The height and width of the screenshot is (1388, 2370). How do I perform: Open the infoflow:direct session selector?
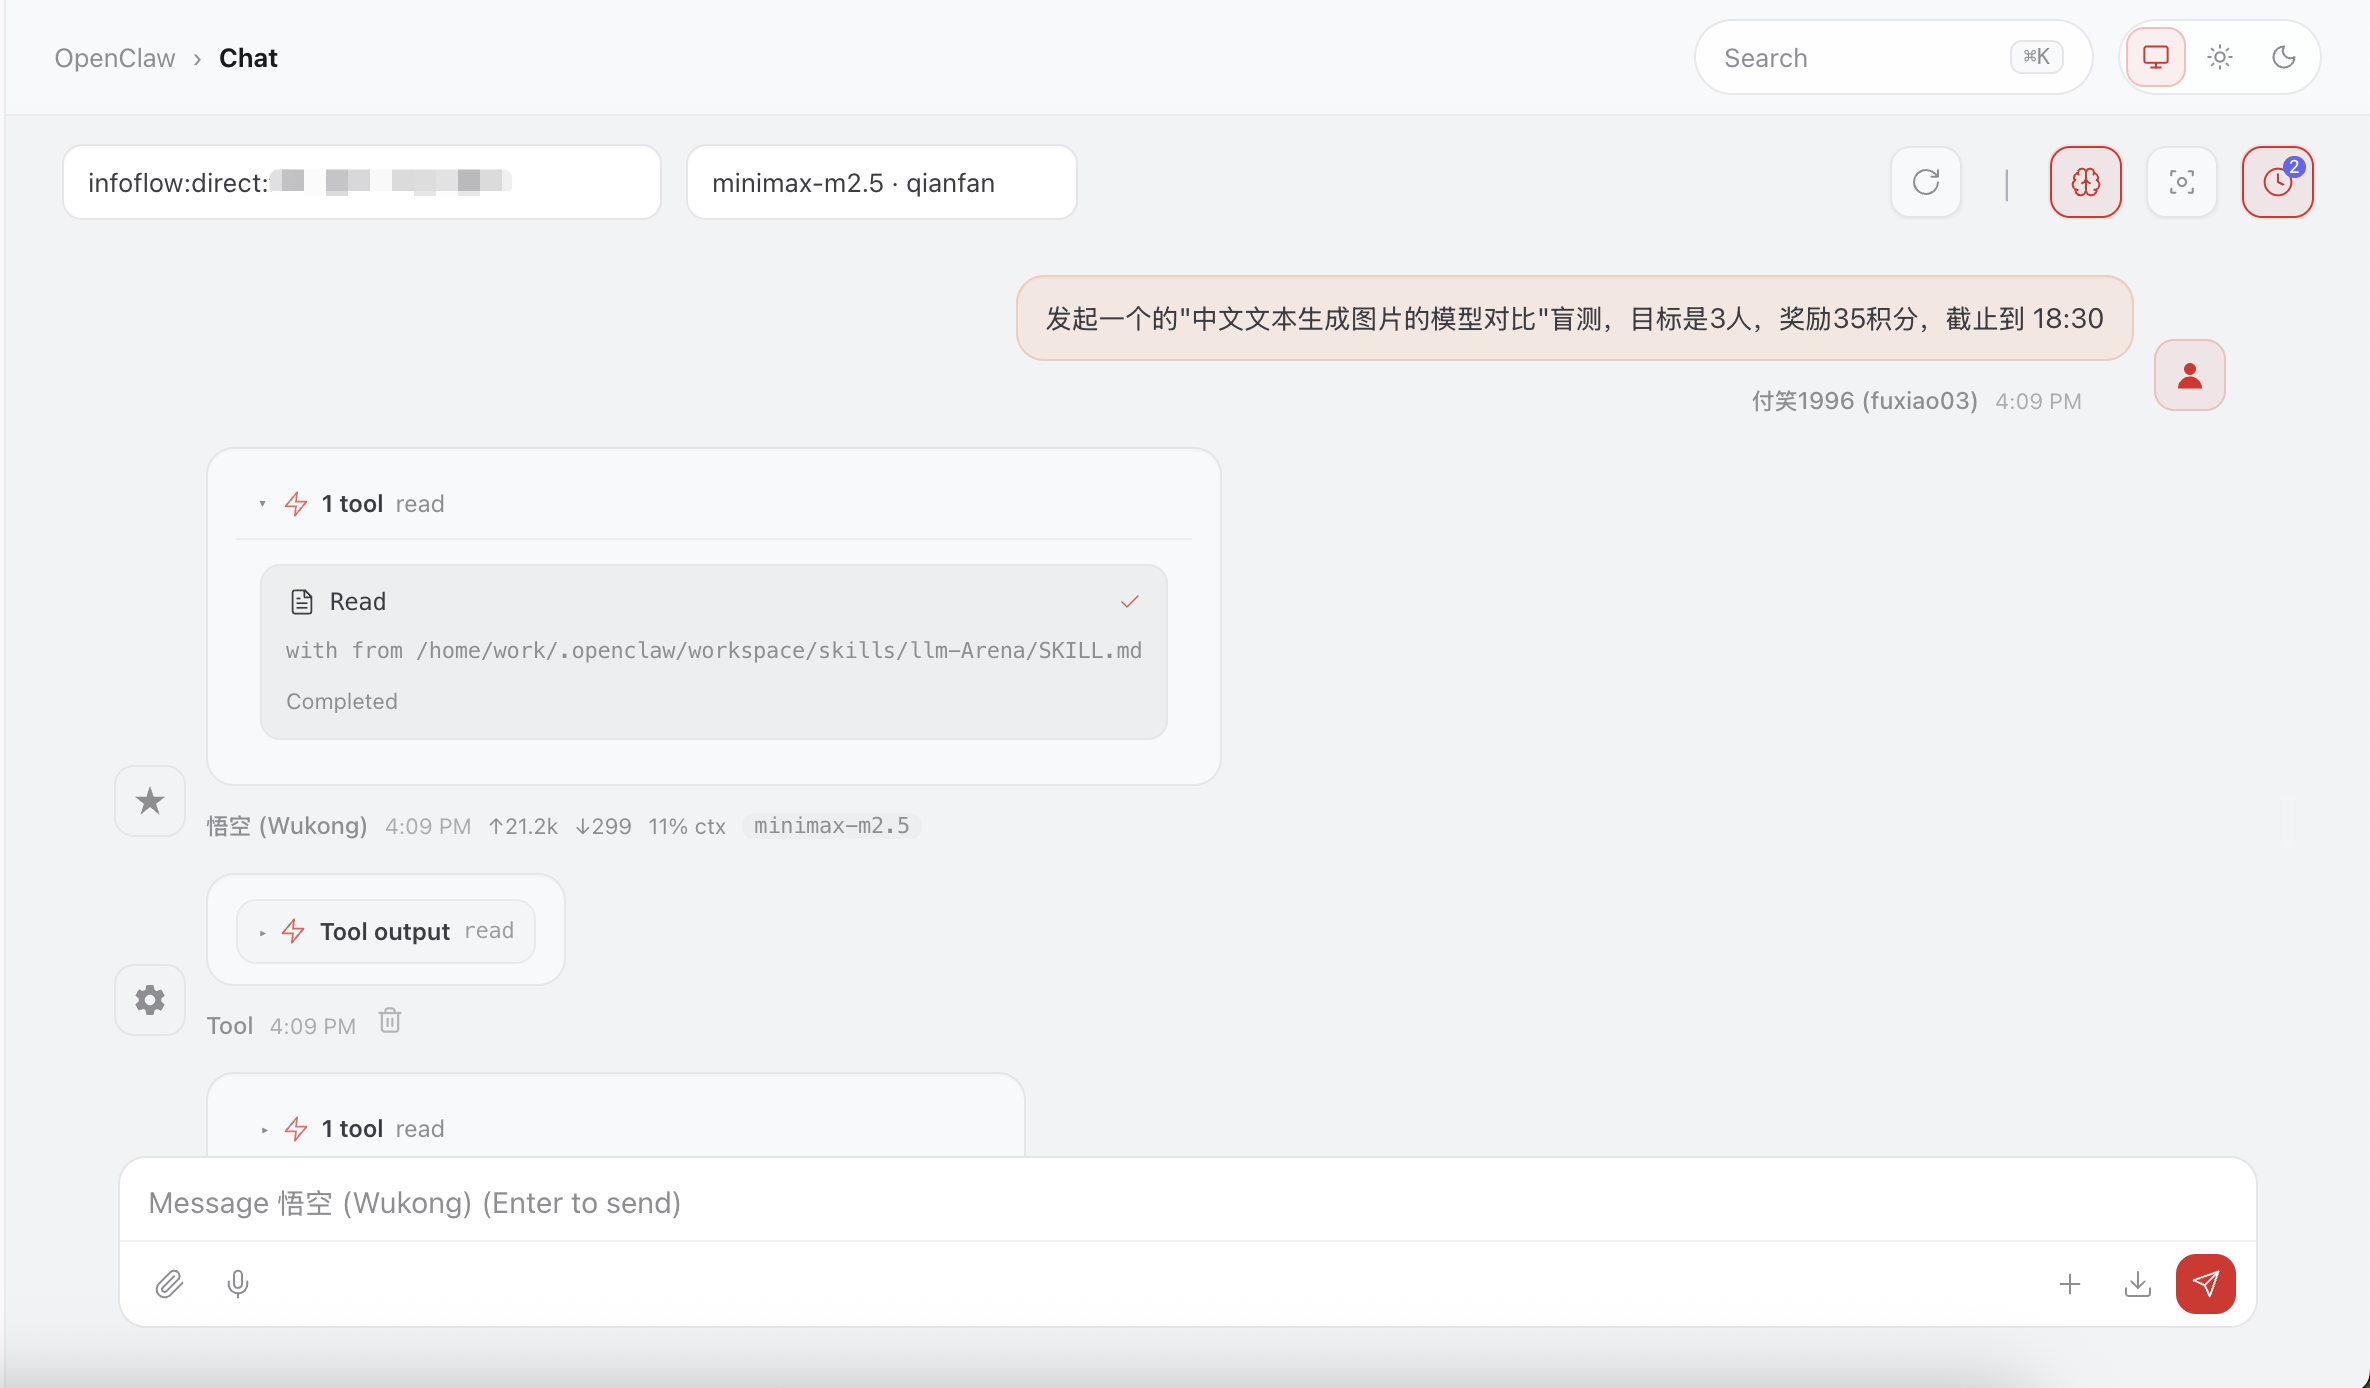[x=361, y=183]
